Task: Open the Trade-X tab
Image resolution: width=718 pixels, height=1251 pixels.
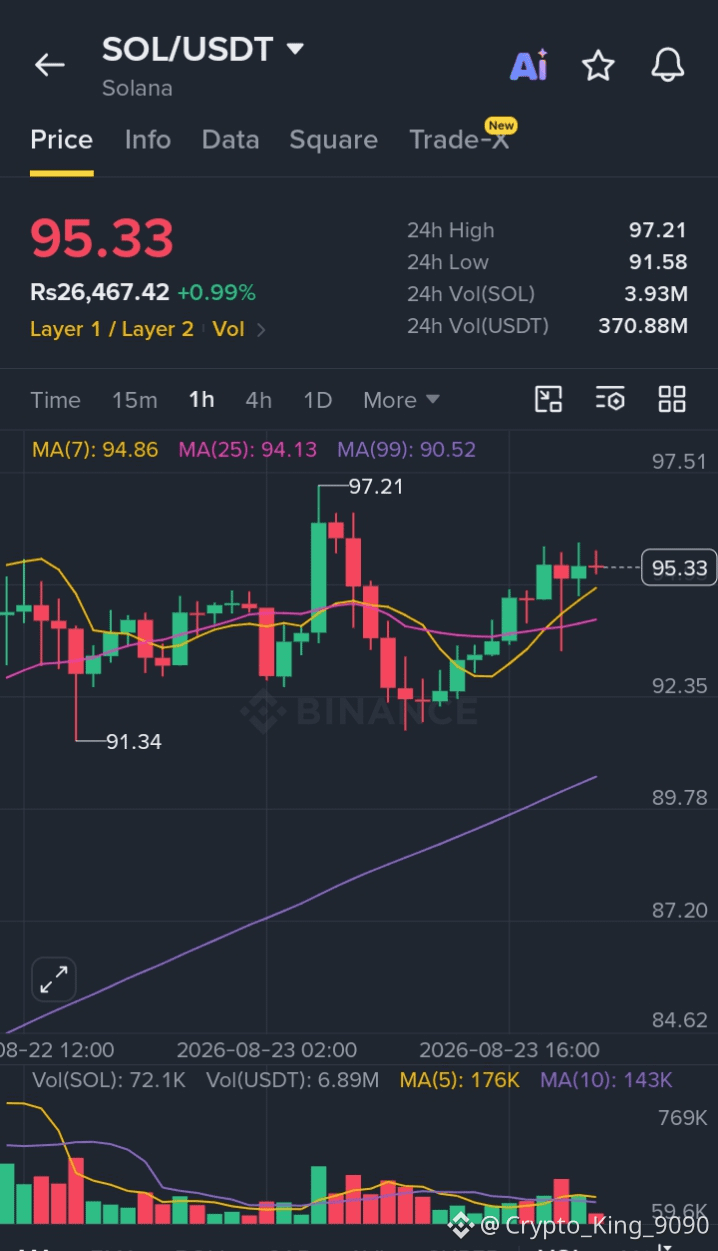Action: point(459,140)
